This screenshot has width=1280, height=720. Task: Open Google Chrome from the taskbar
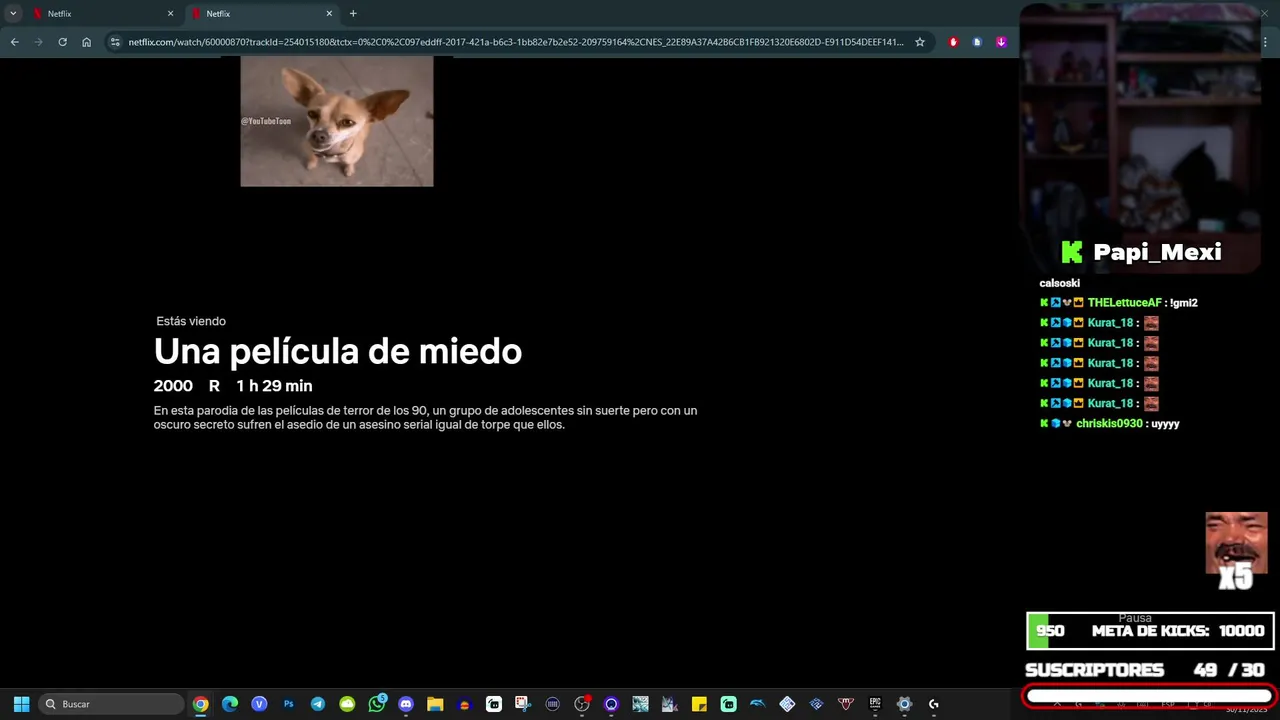(201, 704)
